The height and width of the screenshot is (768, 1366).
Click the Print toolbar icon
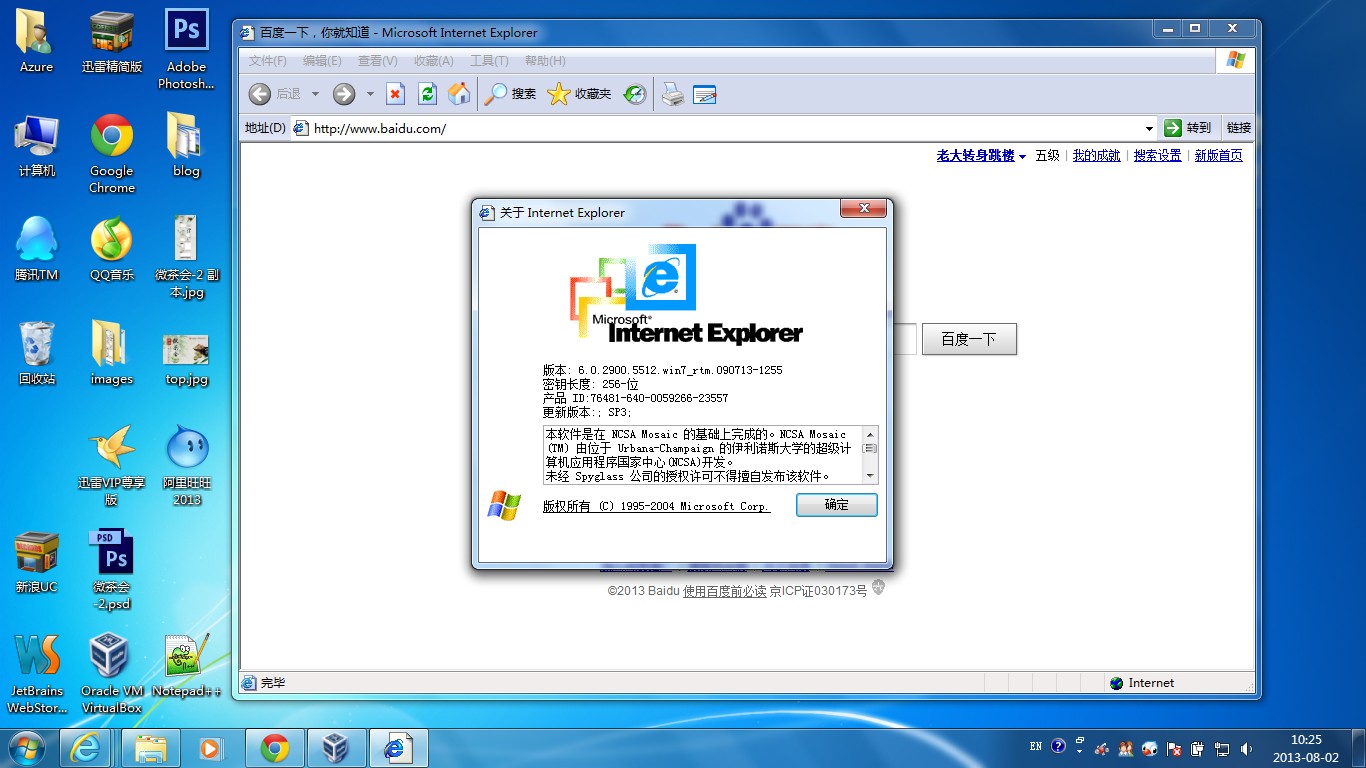[673, 94]
